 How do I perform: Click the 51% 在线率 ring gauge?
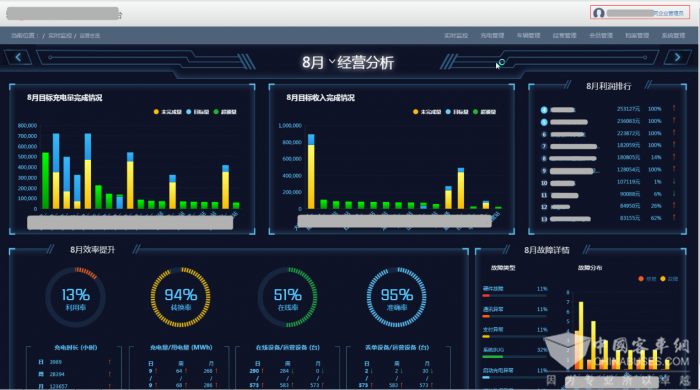click(288, 297)
